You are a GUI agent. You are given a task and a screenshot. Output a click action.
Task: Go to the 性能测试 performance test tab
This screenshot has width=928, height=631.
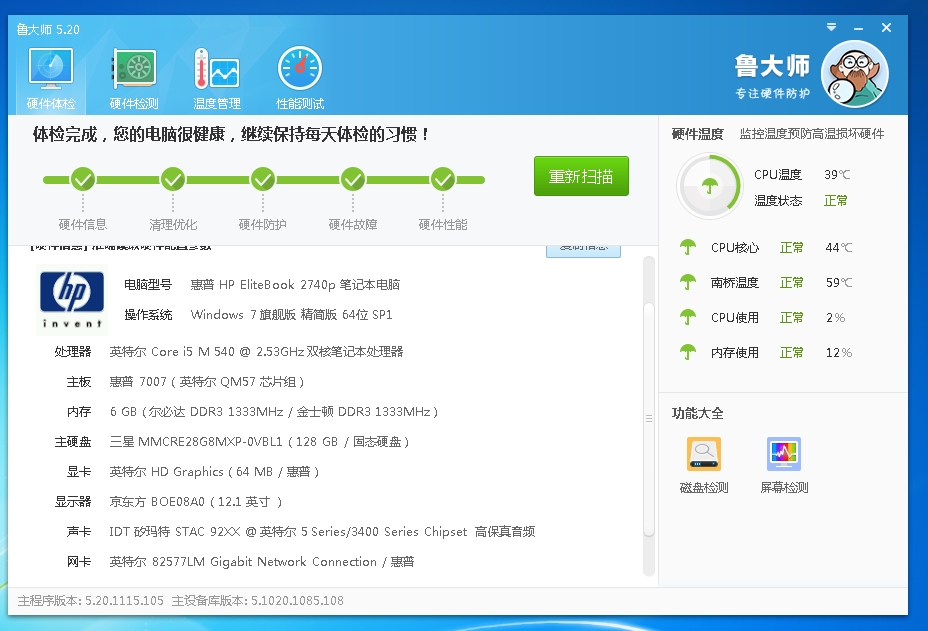tap(299, 79)
